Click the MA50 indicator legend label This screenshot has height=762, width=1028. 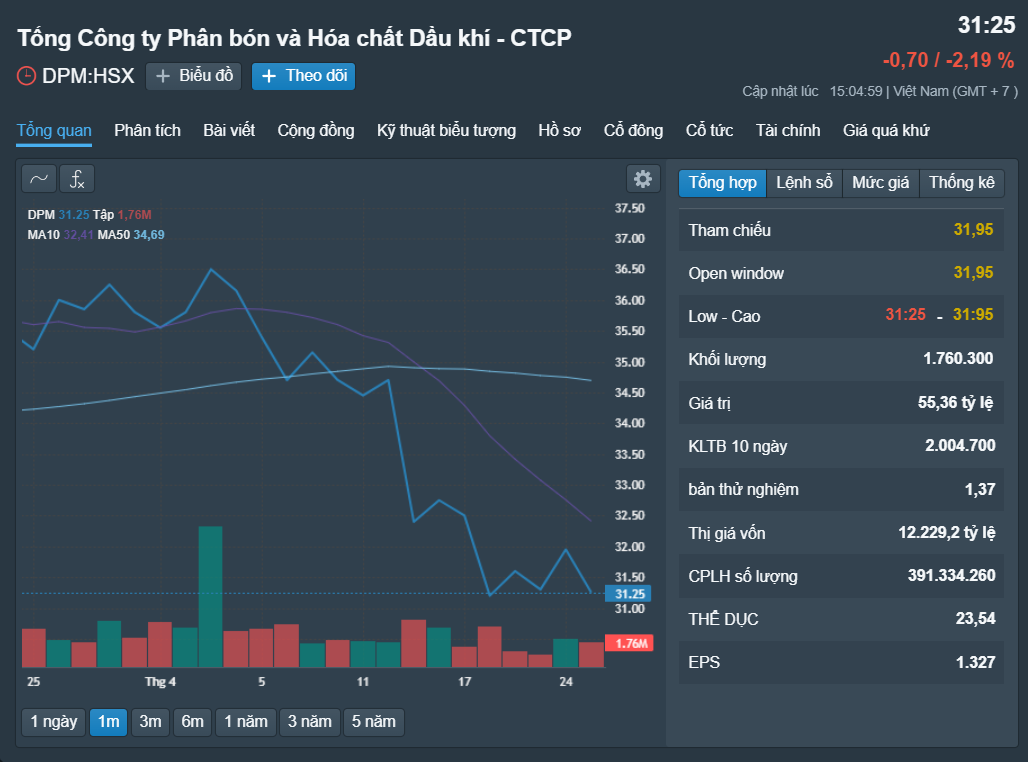coord(113,235)
